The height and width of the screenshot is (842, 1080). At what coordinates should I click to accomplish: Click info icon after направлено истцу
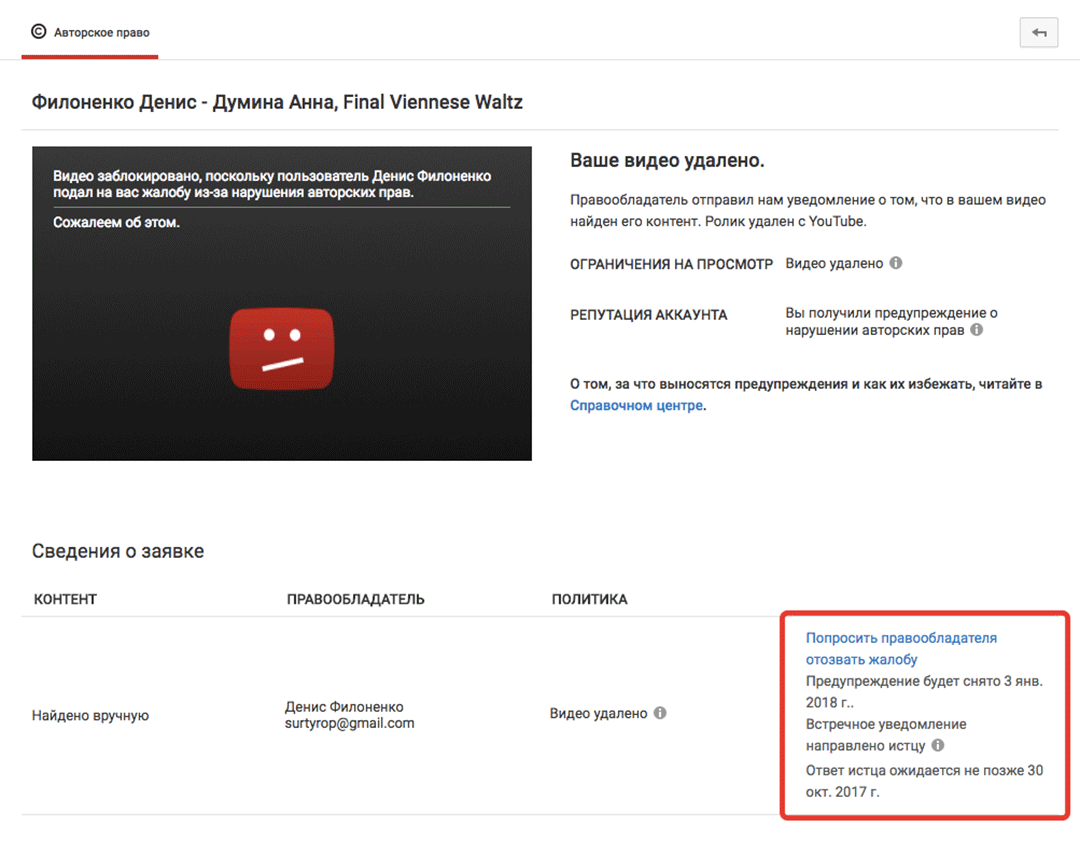click(x=937, y=745)
